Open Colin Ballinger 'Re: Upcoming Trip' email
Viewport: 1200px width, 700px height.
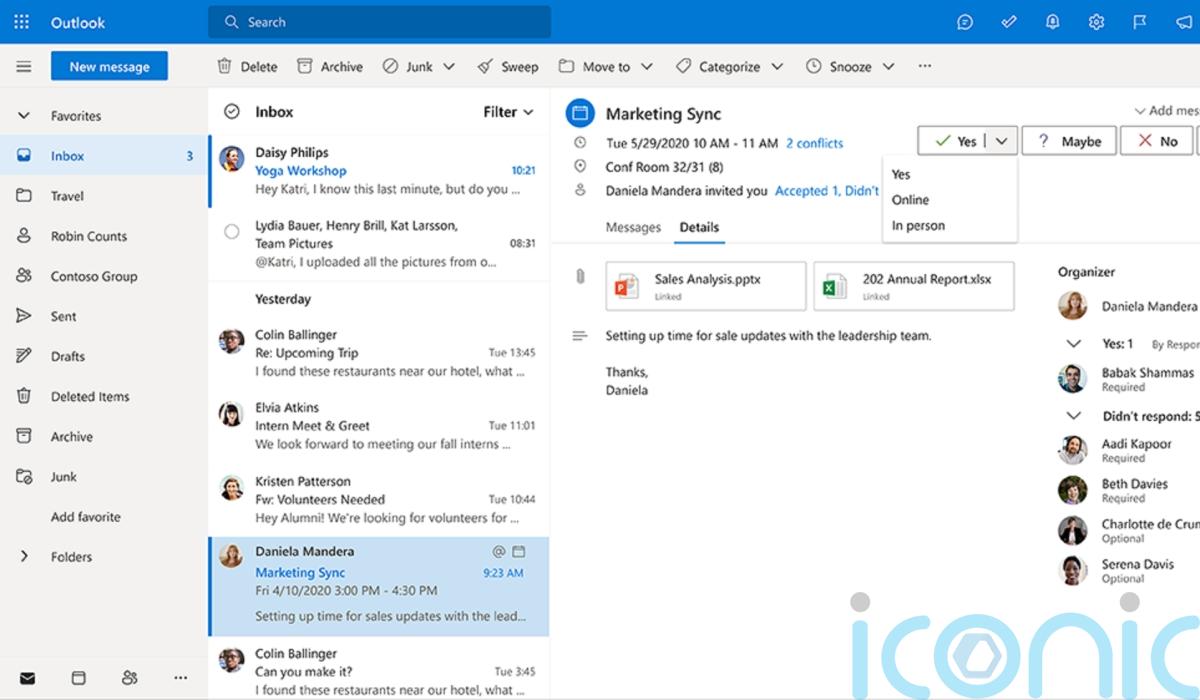[x=379, y=353]
